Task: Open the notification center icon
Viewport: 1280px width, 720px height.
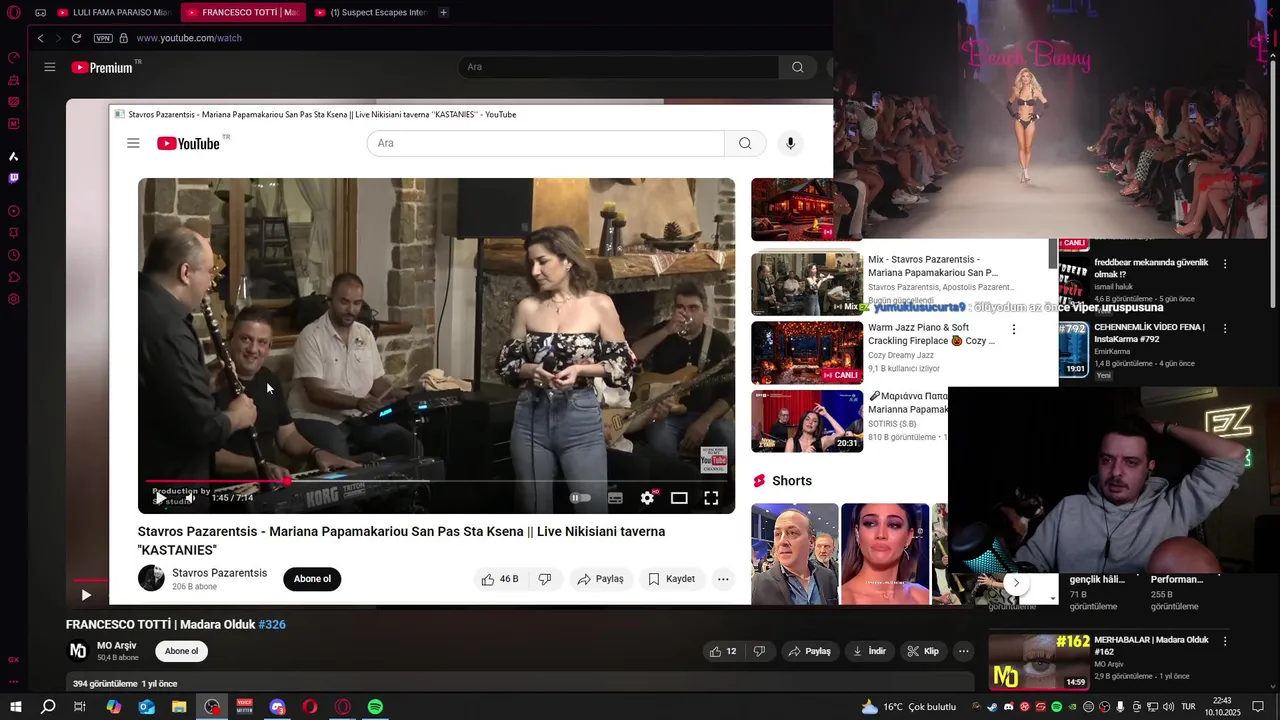Action: point(1259,707)
